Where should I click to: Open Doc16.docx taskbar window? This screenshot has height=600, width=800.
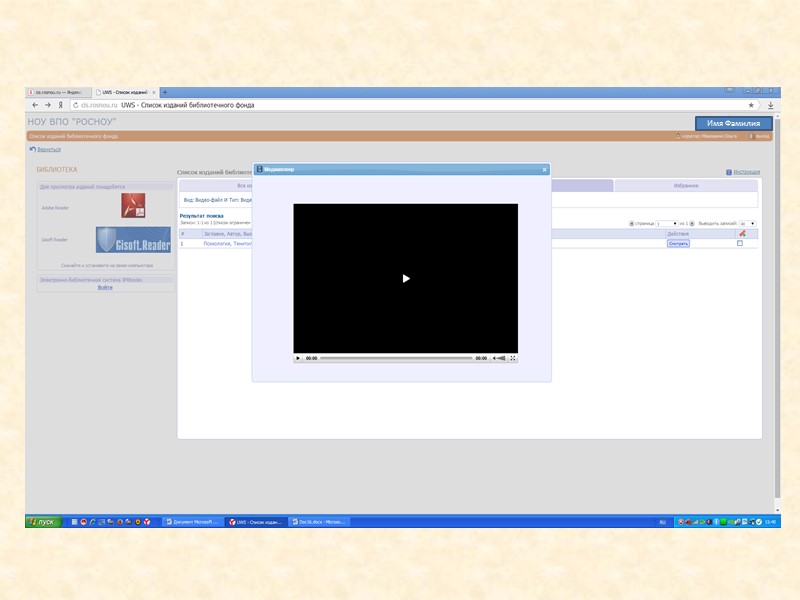(318, 522)
